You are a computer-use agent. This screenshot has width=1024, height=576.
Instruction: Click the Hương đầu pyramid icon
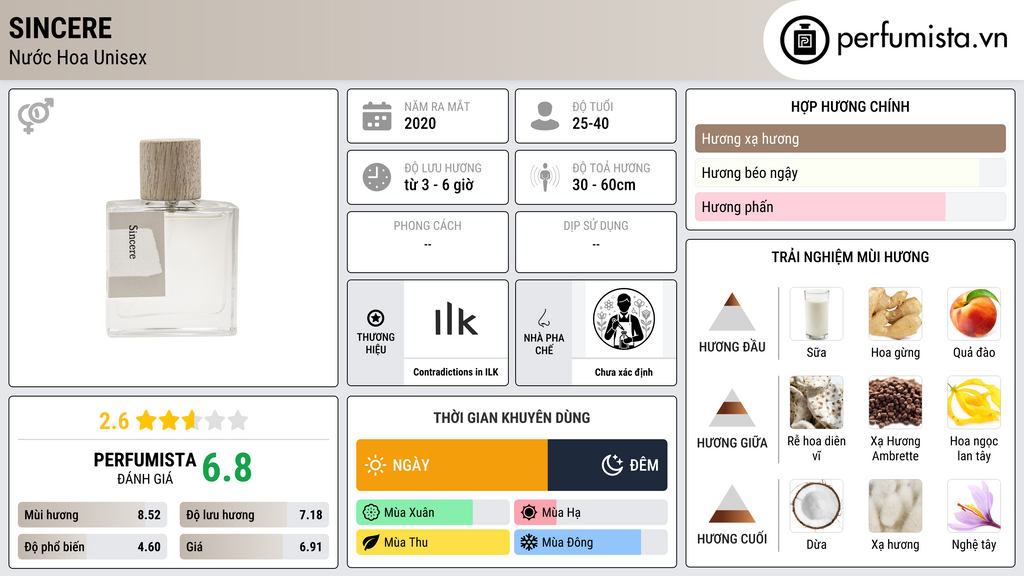732,312
